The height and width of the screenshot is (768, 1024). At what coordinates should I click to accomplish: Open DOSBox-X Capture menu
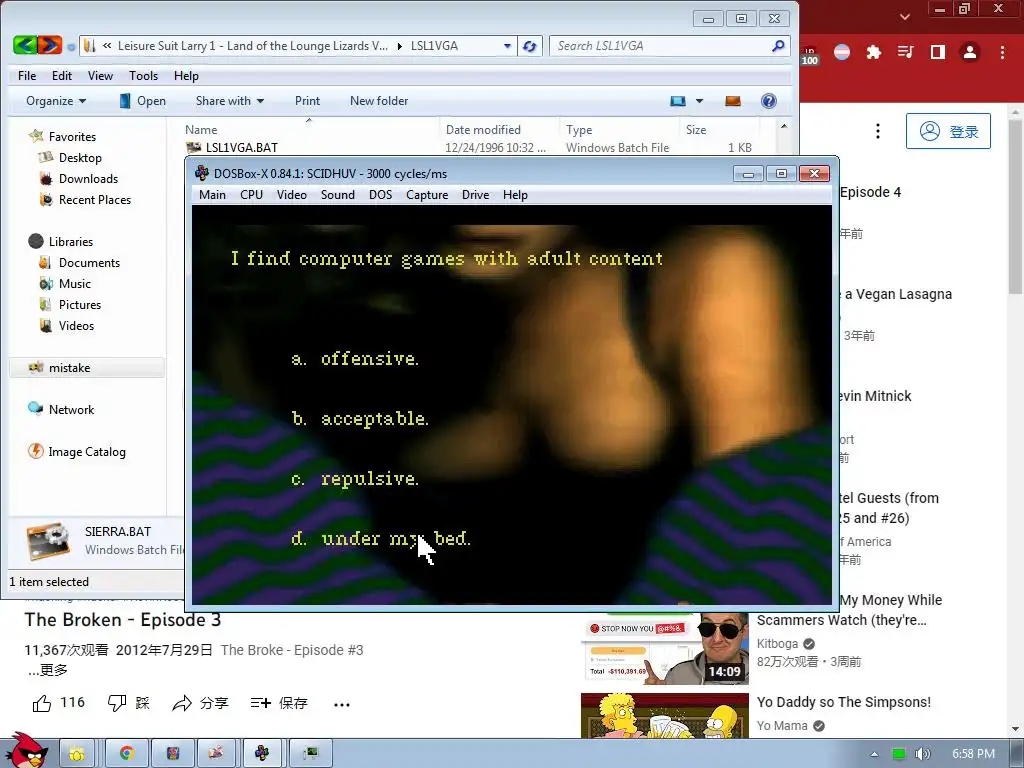(x=427, y=195)
